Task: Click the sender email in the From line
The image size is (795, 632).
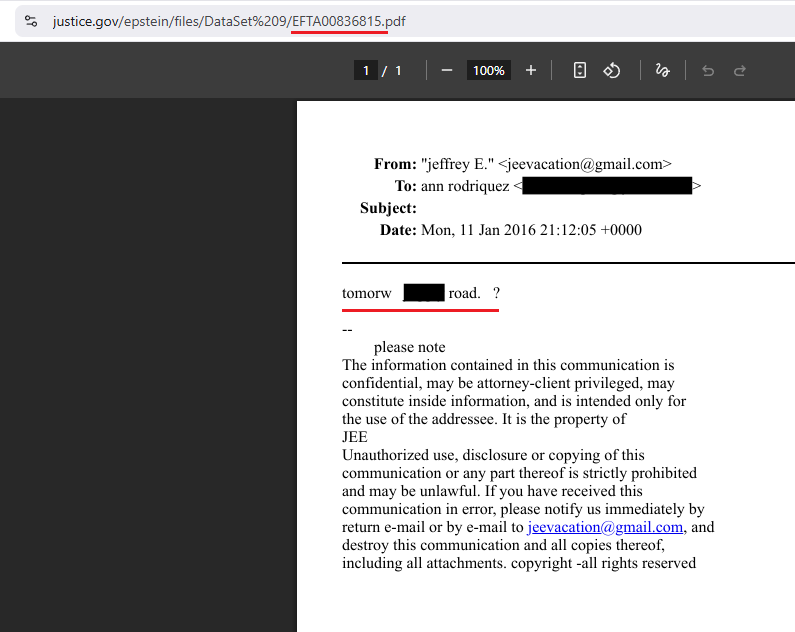Action: (584, 164)
